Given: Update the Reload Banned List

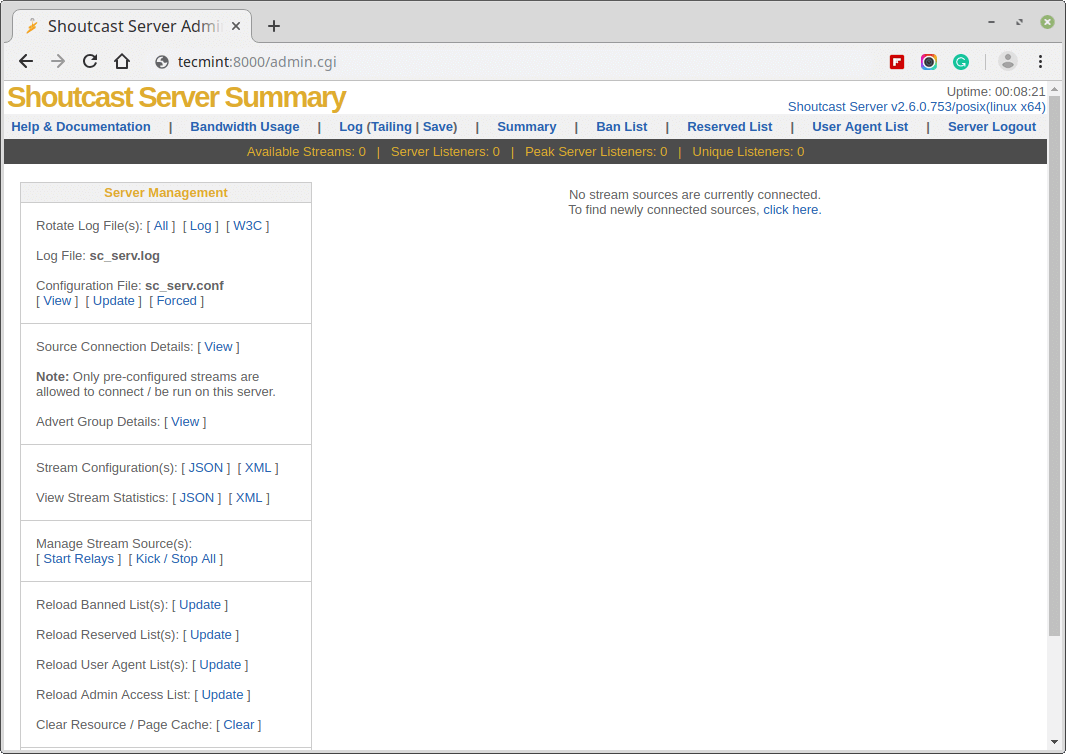Looking at the screenshot, I should pos(200,605).
